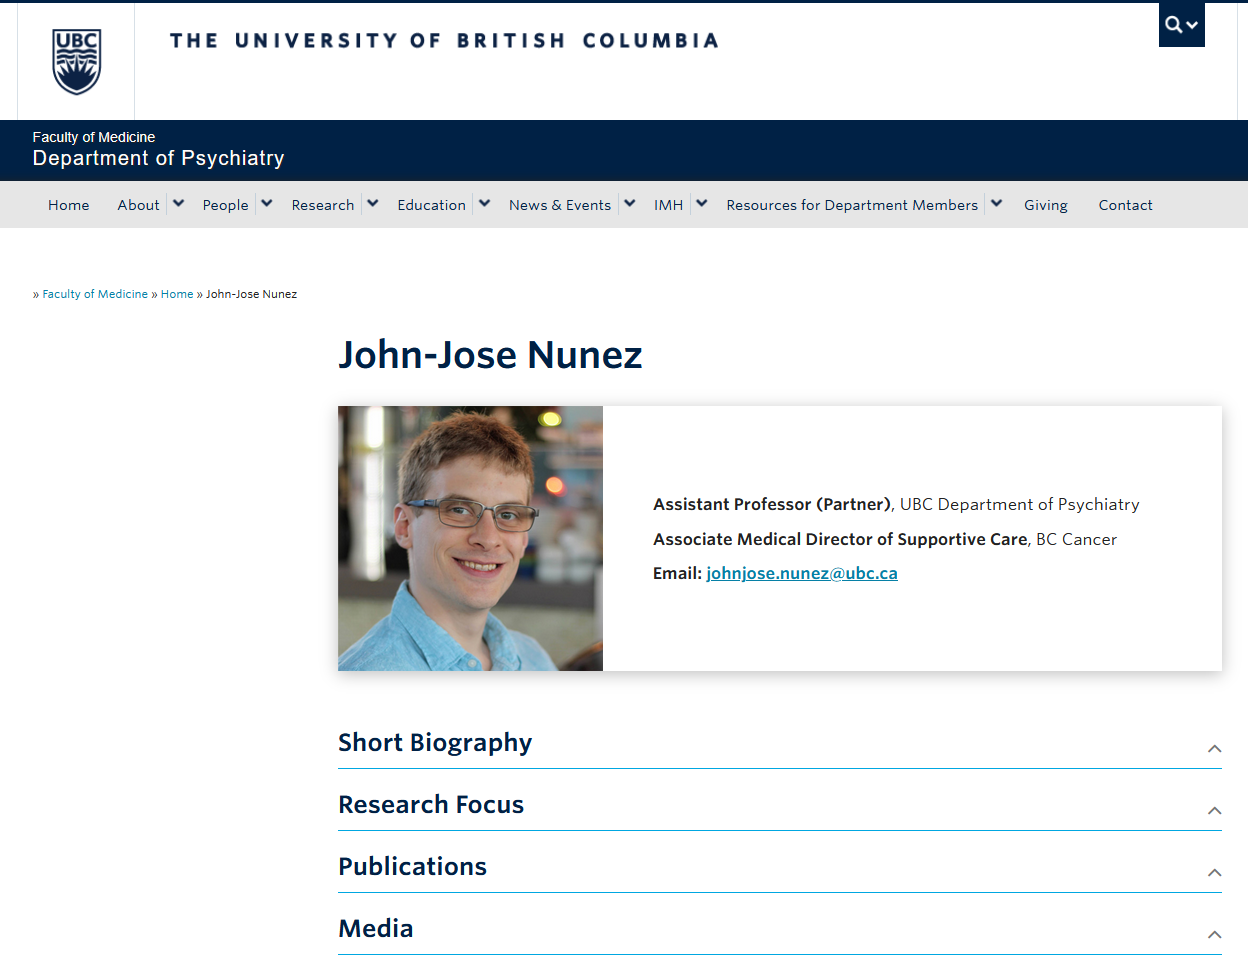Open the Department of Psychiatry banner link

158,158
